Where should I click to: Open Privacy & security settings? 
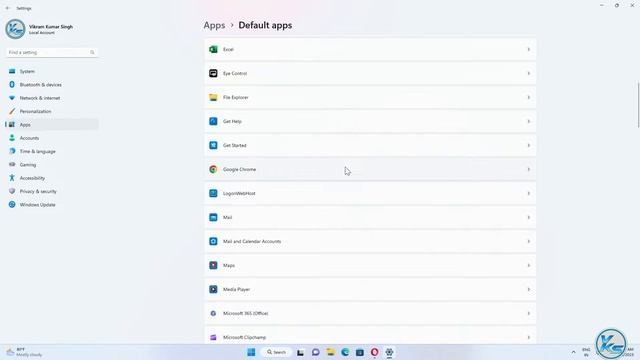pyautogui.click(x=52, y=191)
